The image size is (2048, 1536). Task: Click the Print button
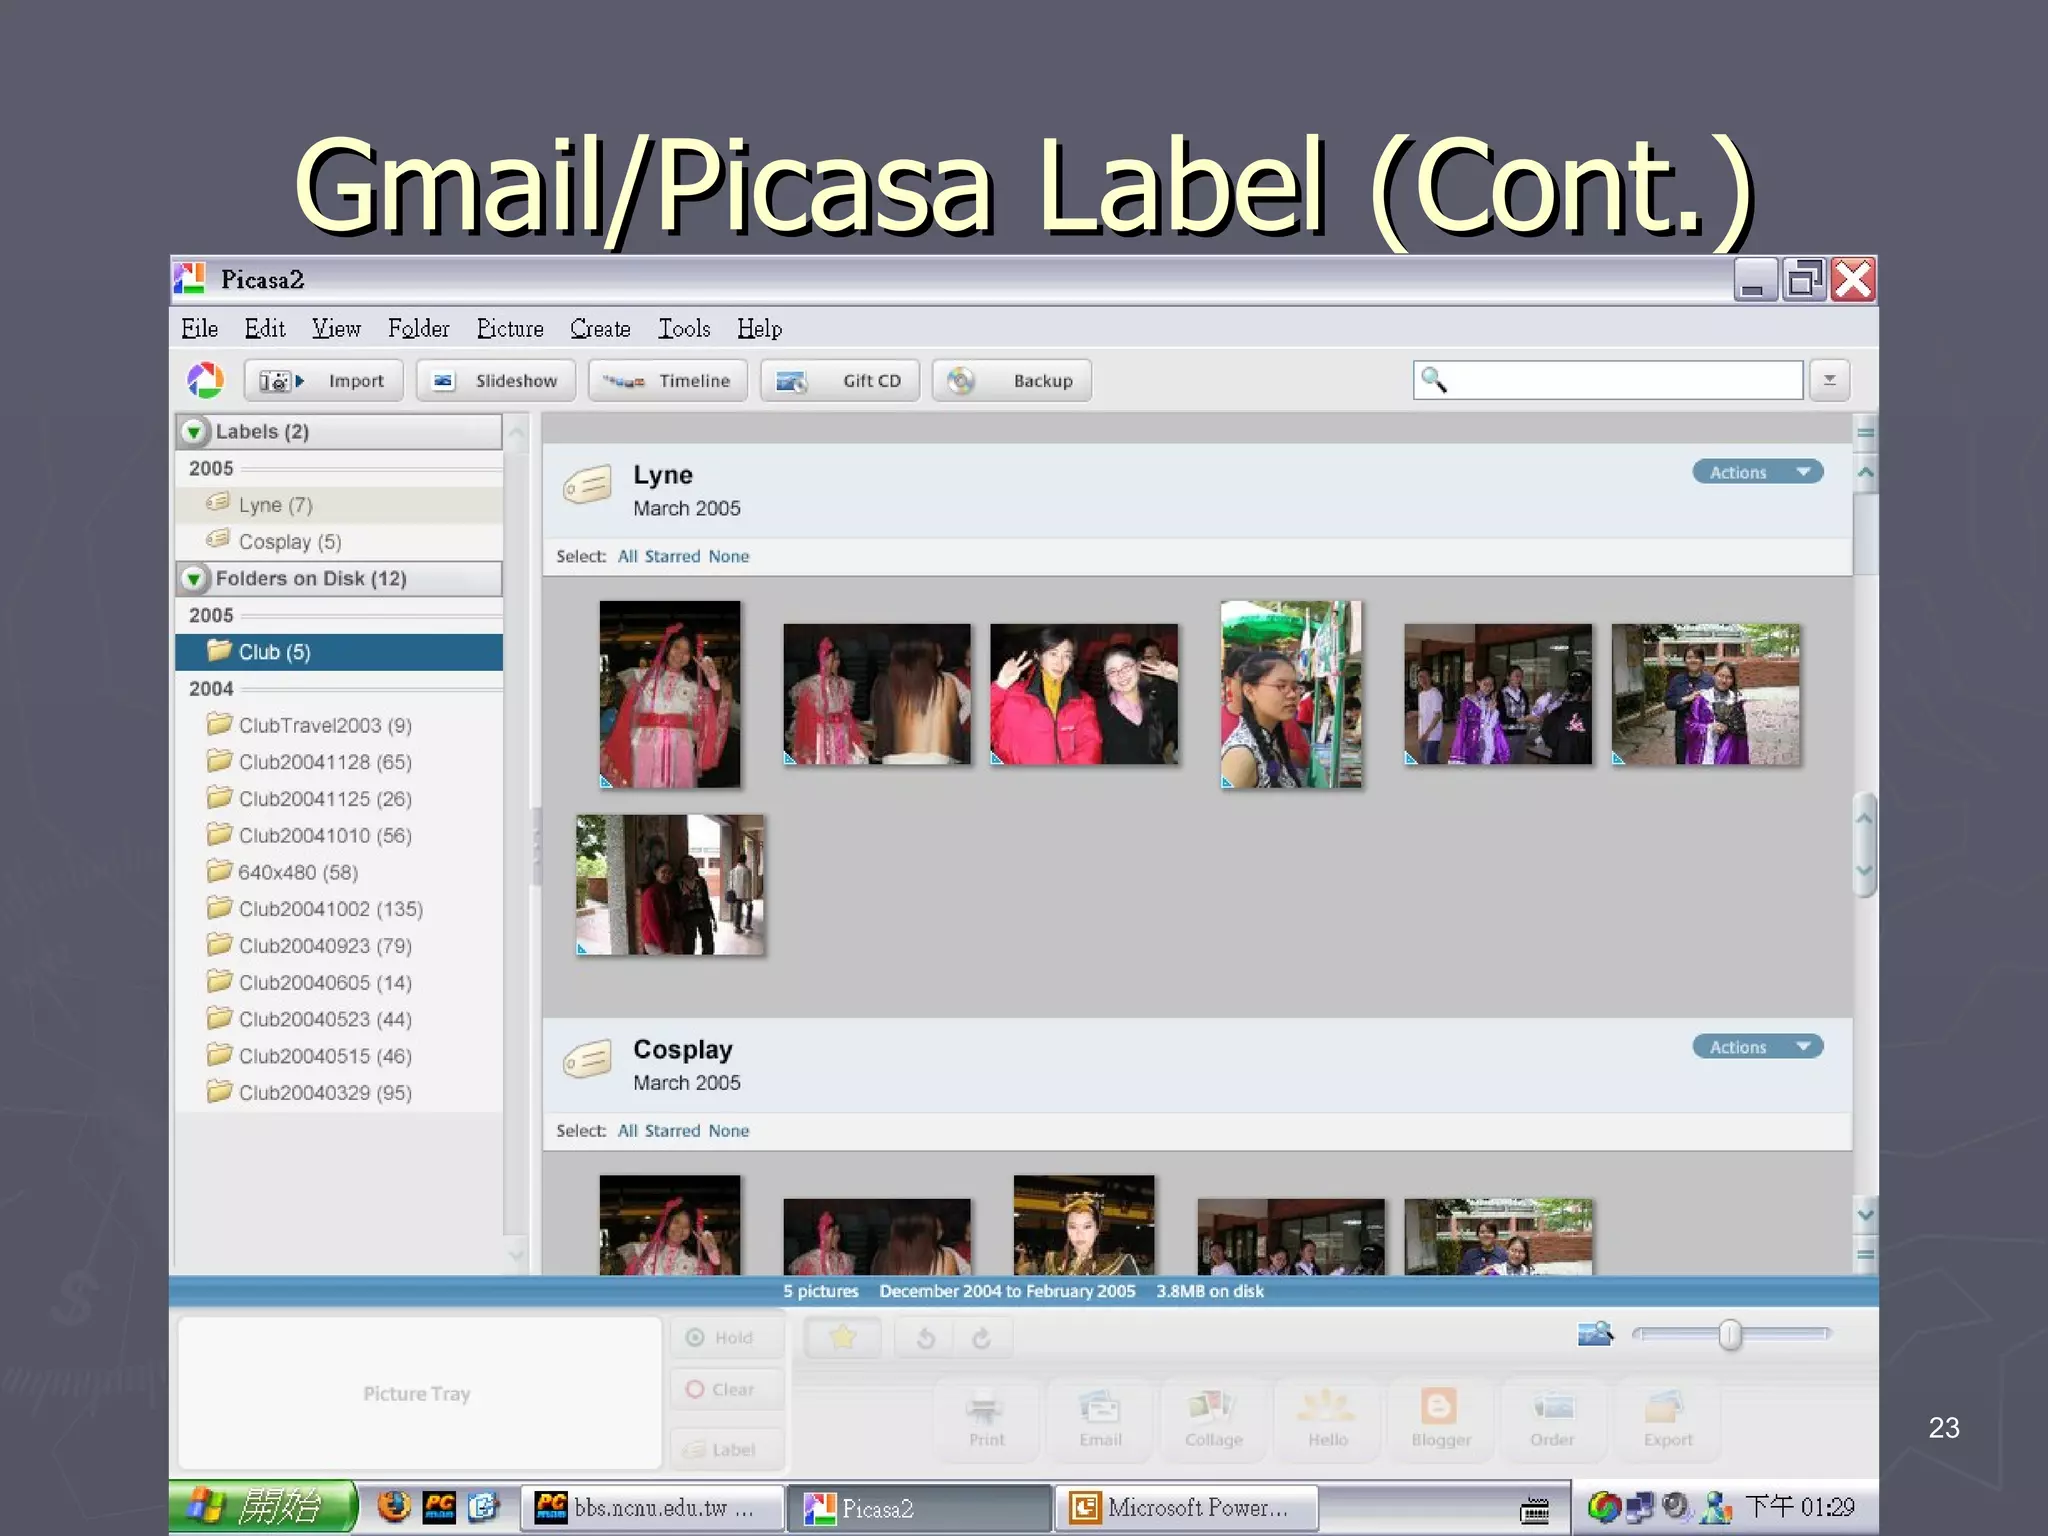[986, 1418]
